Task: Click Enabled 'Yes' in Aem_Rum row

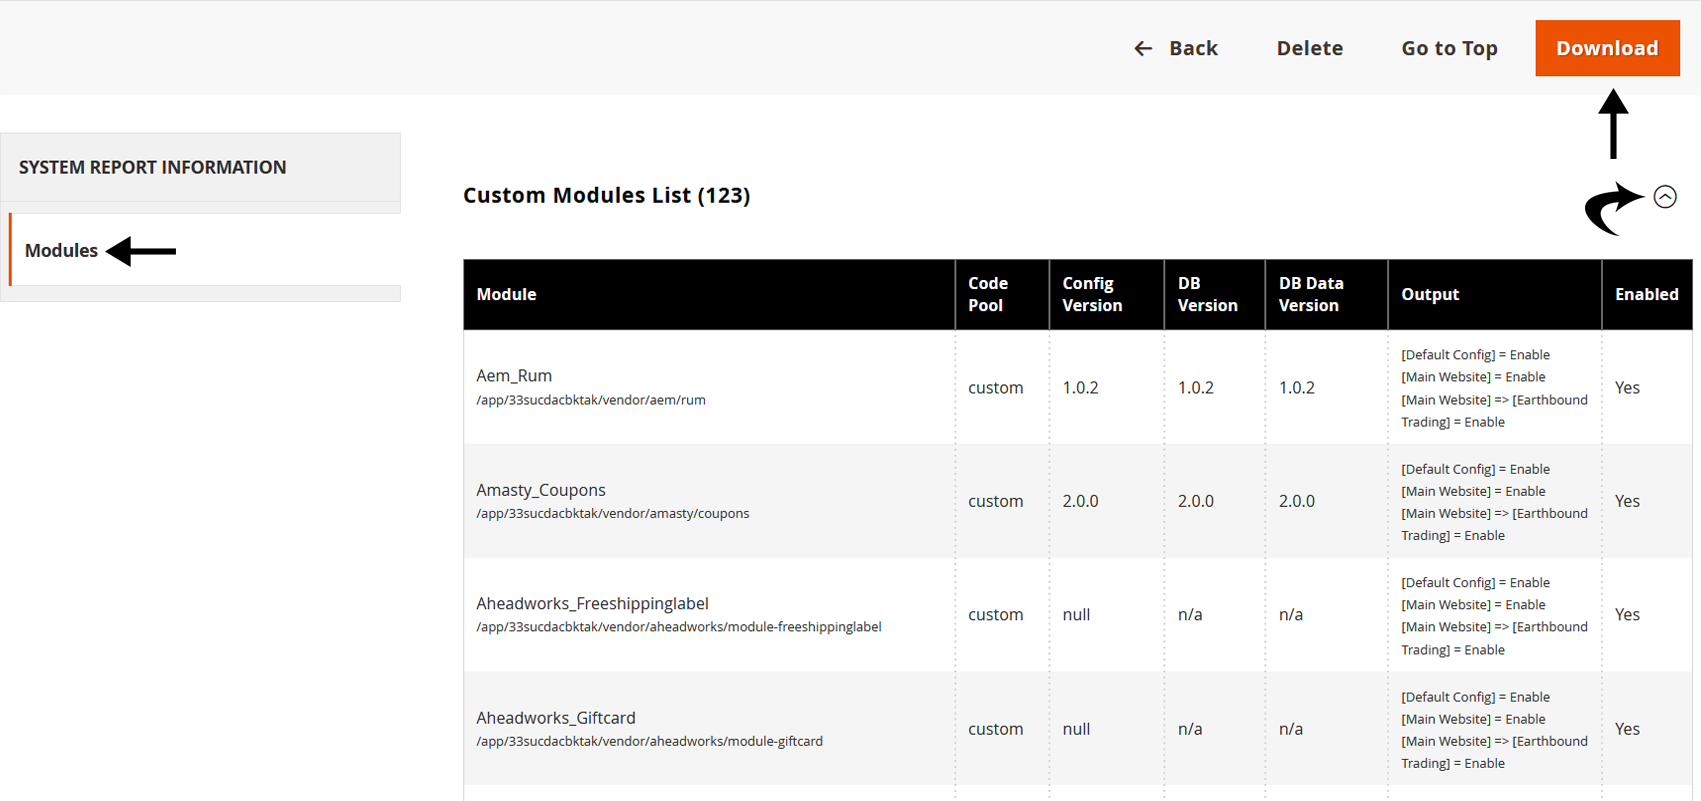Action: 1627,387
